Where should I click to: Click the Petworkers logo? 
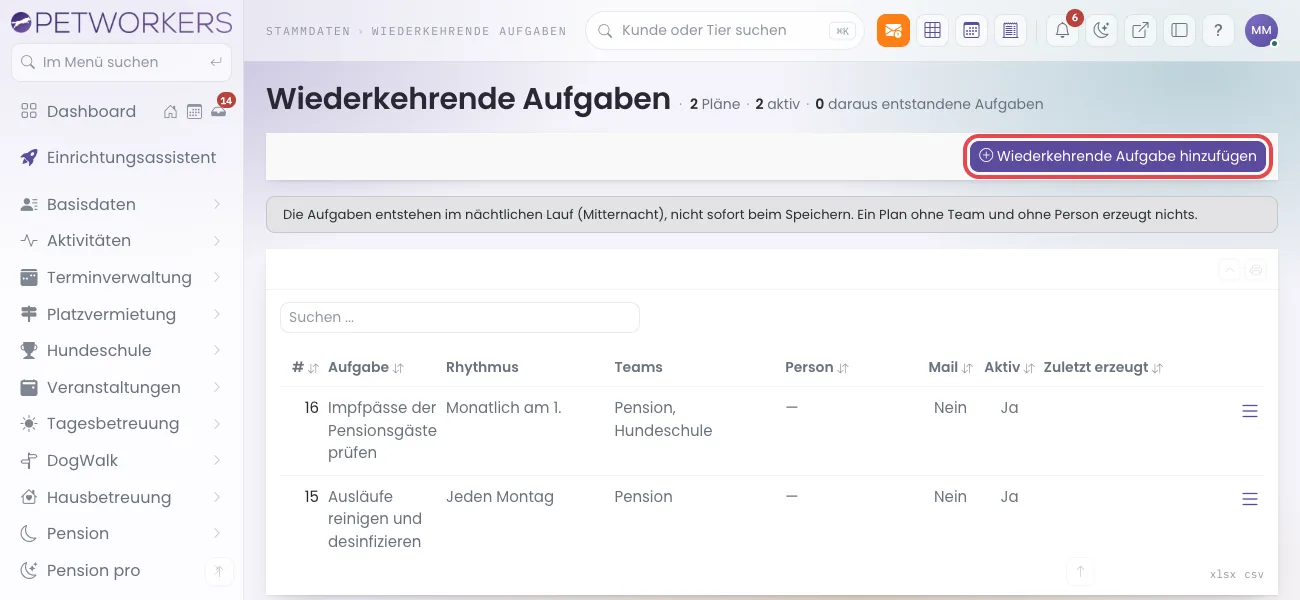point(121,21)
